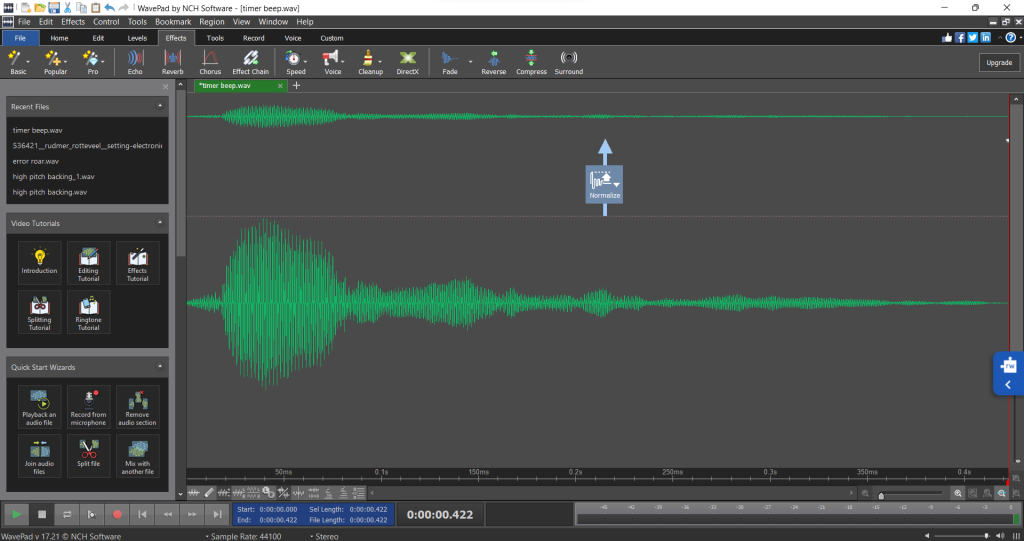Stop playback
Screen dimensions: 1024x541
(x=42, y=514)
